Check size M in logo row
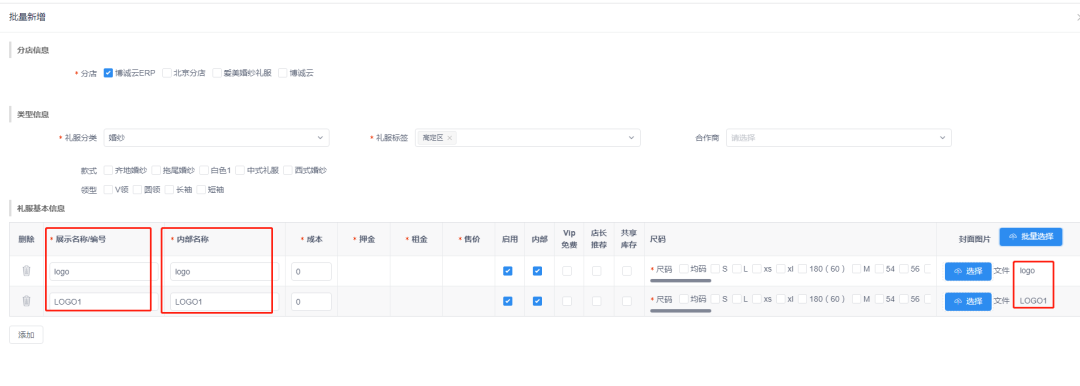Image resolution: width=1080 pixels, height=386 pixels. click(856, 269)
